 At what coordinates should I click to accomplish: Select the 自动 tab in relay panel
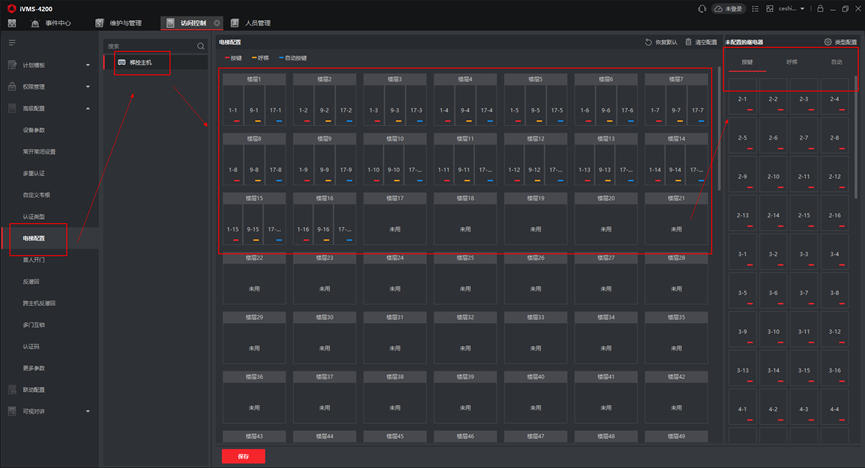click(836, 62)
